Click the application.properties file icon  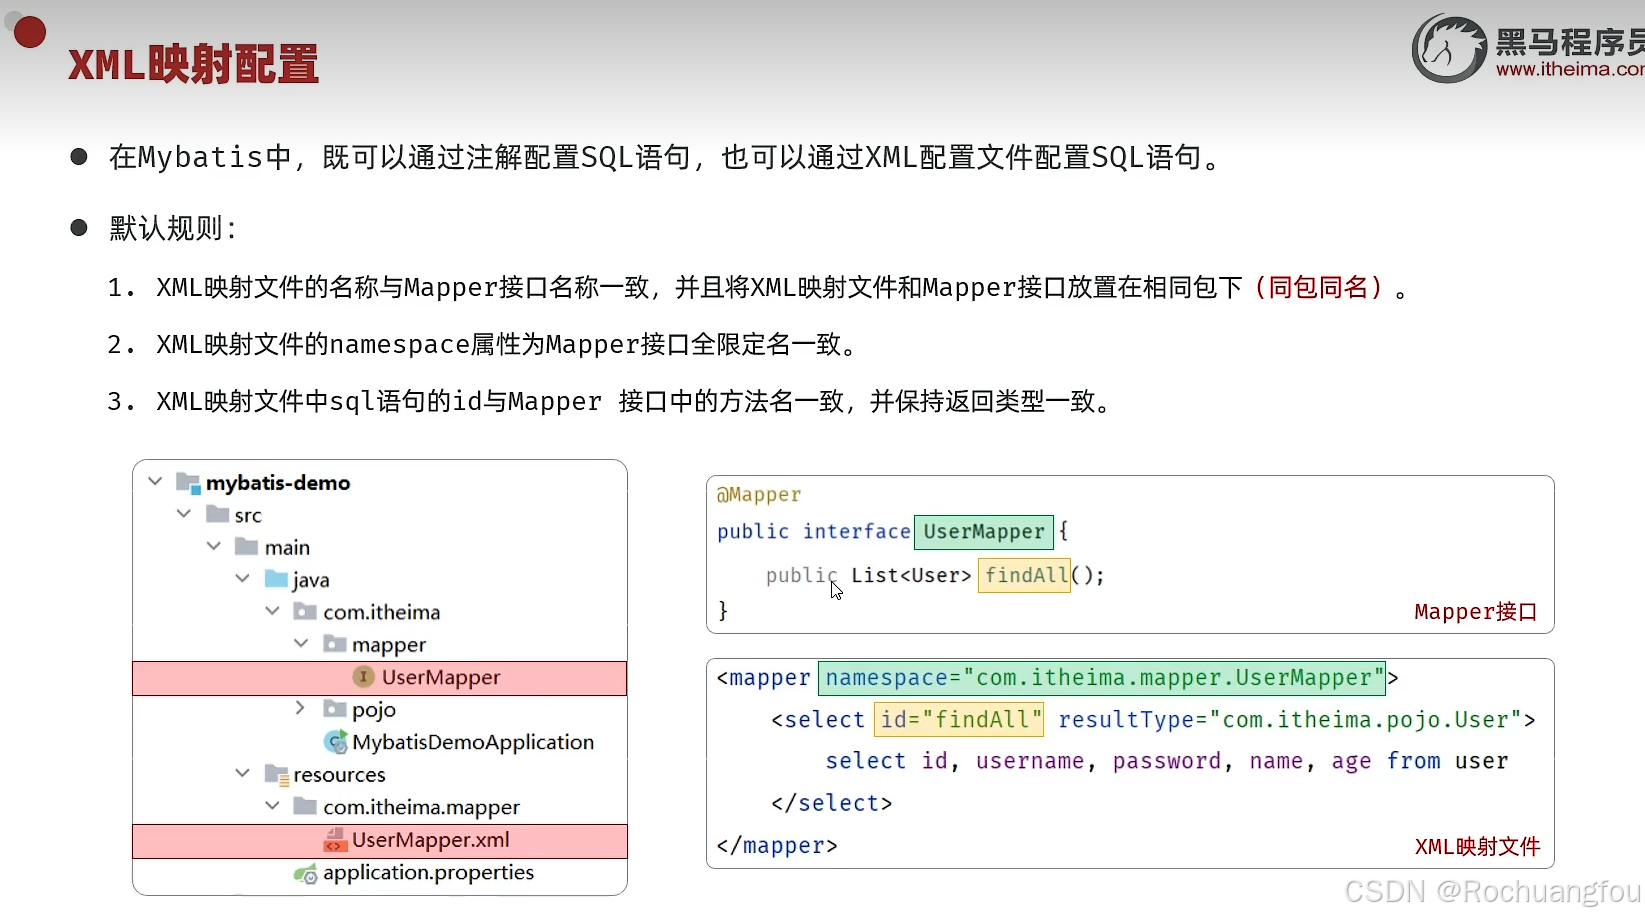click(305, 874)
